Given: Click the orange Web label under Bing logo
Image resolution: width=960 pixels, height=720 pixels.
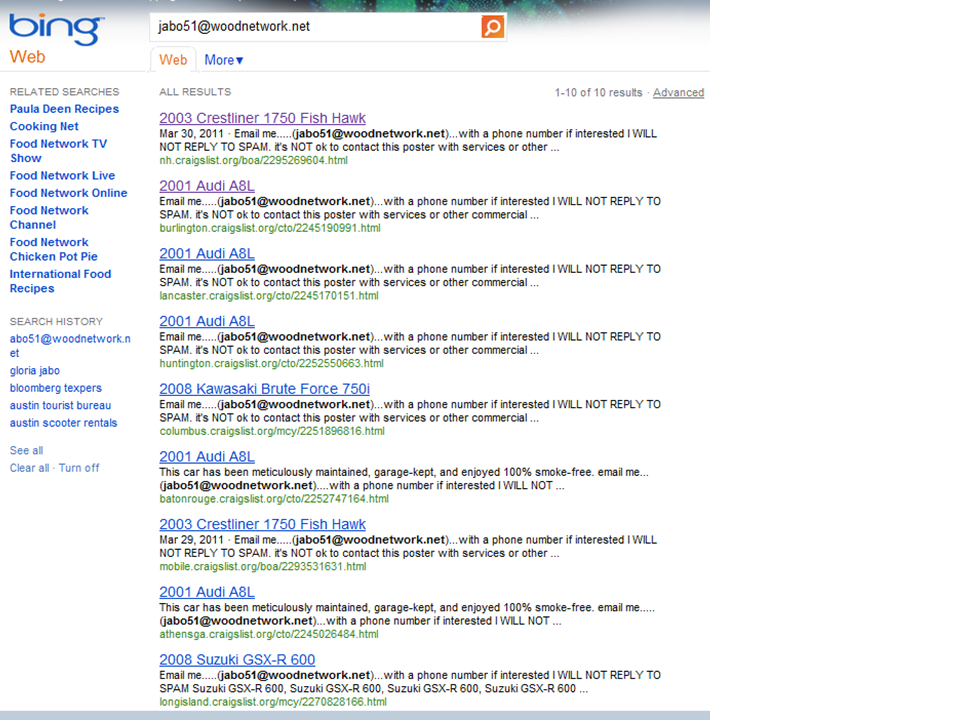Looking at the screenshot, I should point(28,57).
